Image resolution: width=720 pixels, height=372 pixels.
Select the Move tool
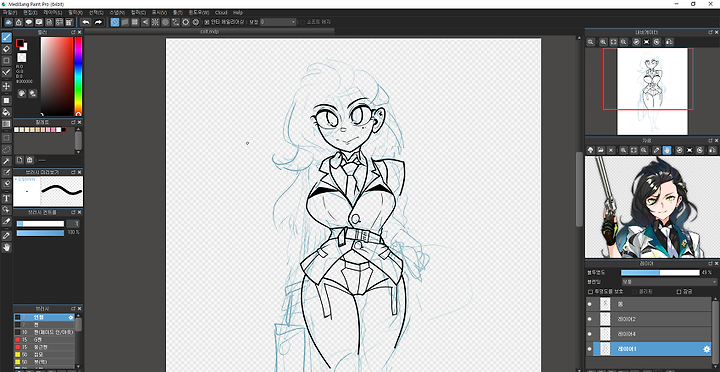pos(6,86)
